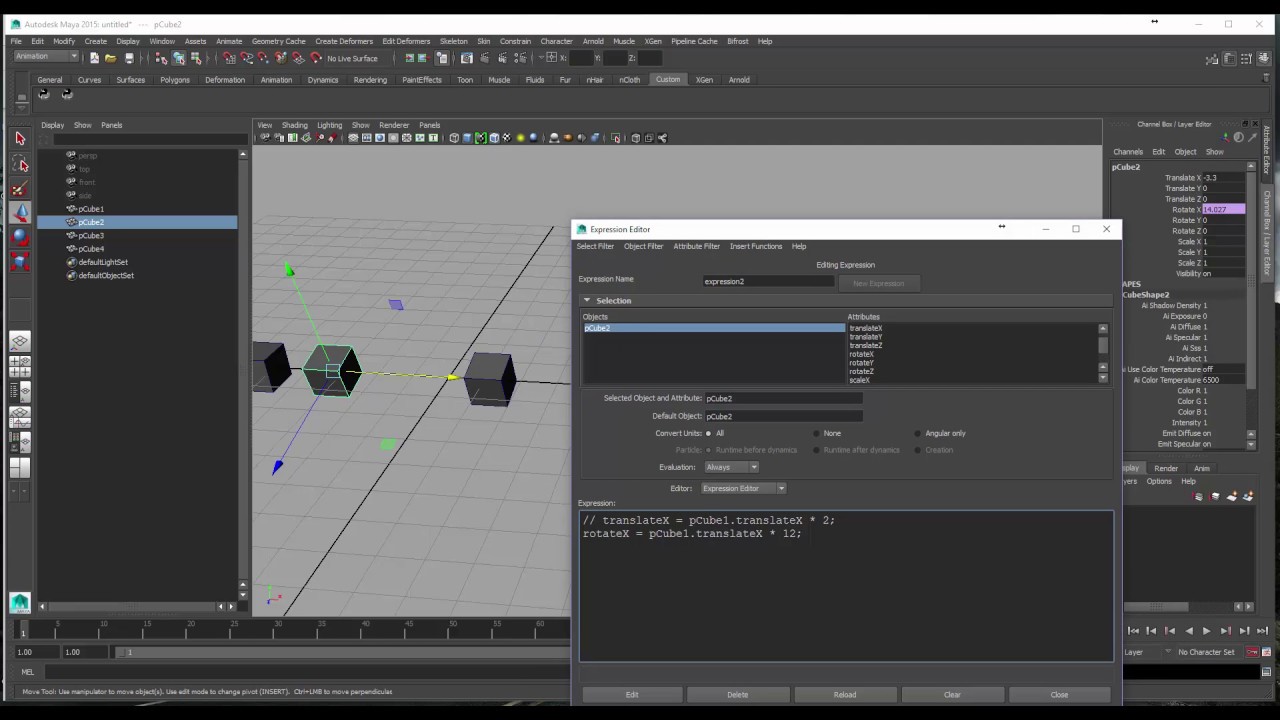This screenshot has width=1280, height=720.
Task: Toggle snap to curves magnet icon
Action: click(247, 58)
